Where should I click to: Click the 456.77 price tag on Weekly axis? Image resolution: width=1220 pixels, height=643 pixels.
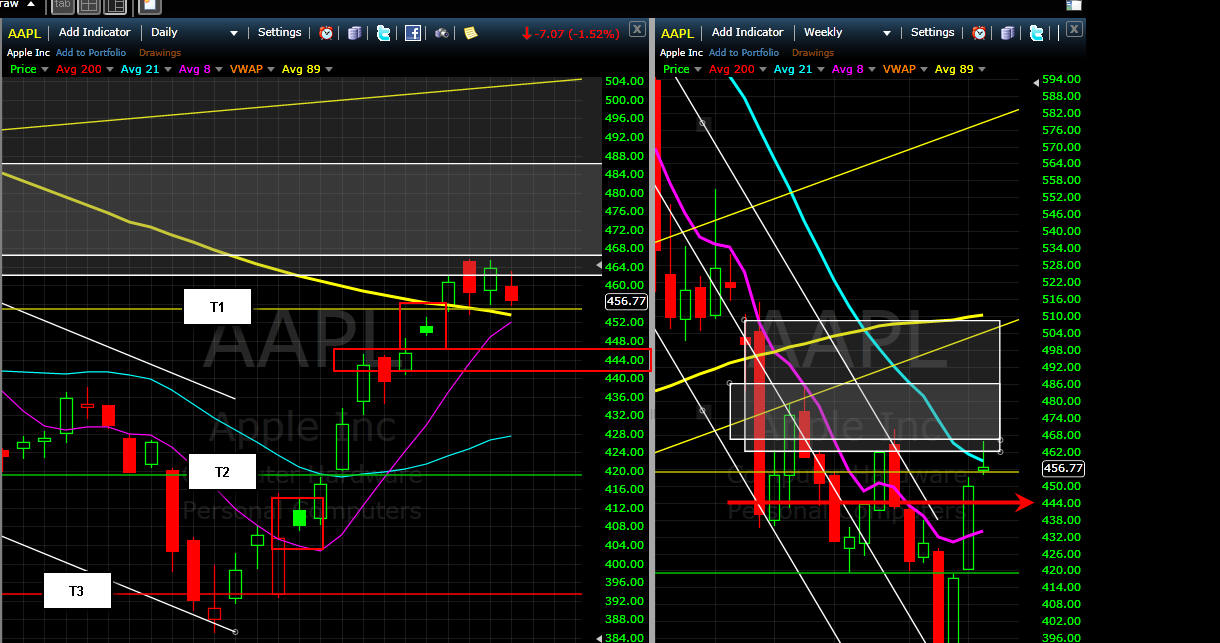(x=1063, y=468)
